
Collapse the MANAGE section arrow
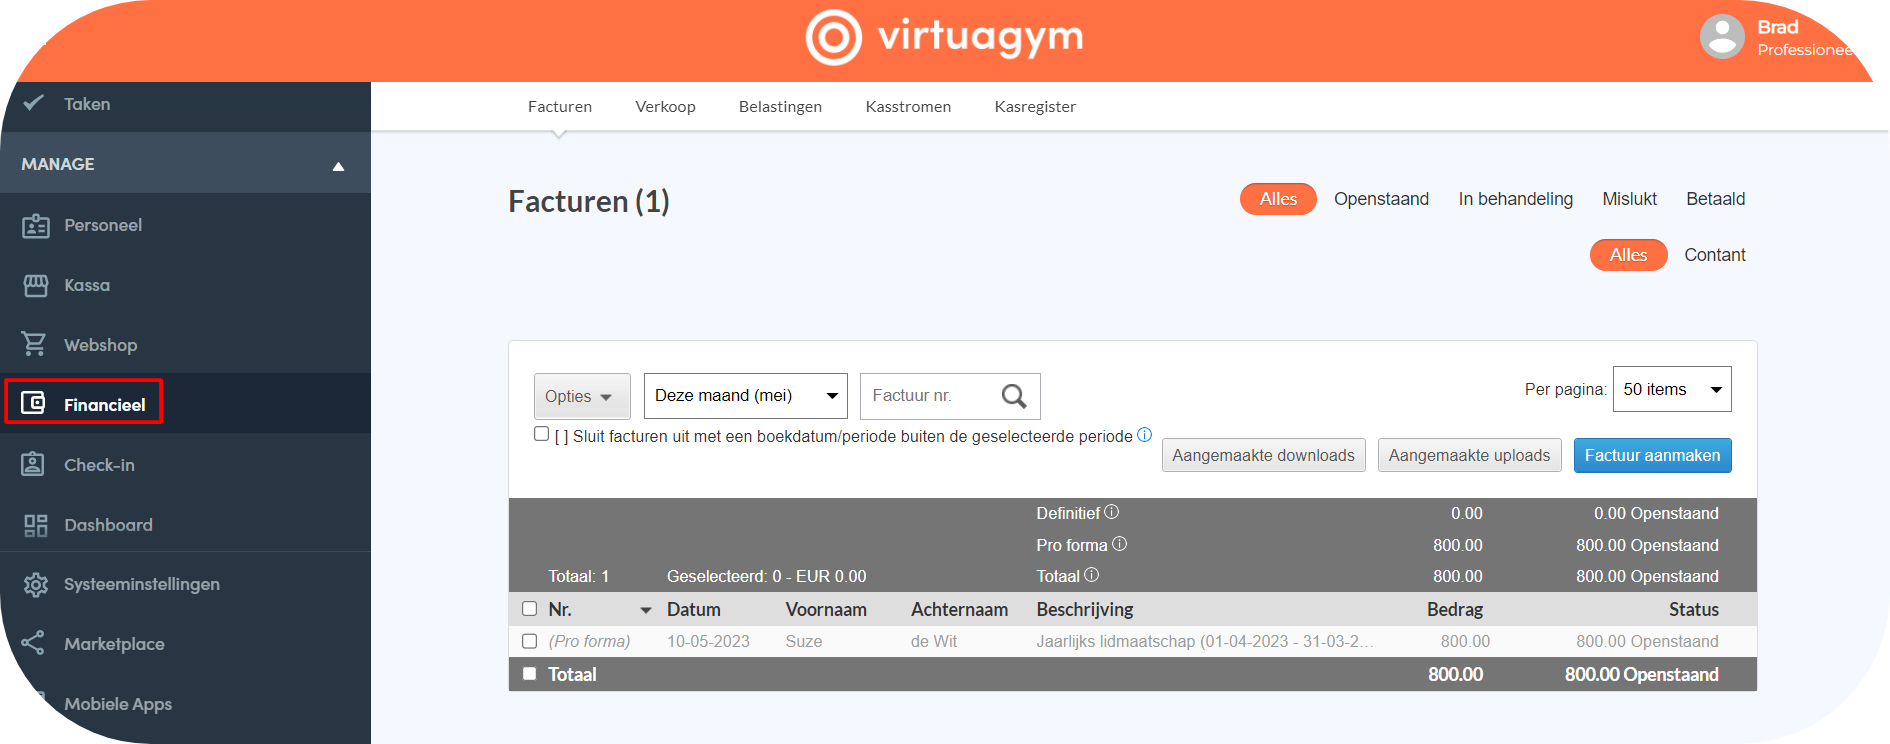click(338, 166)
